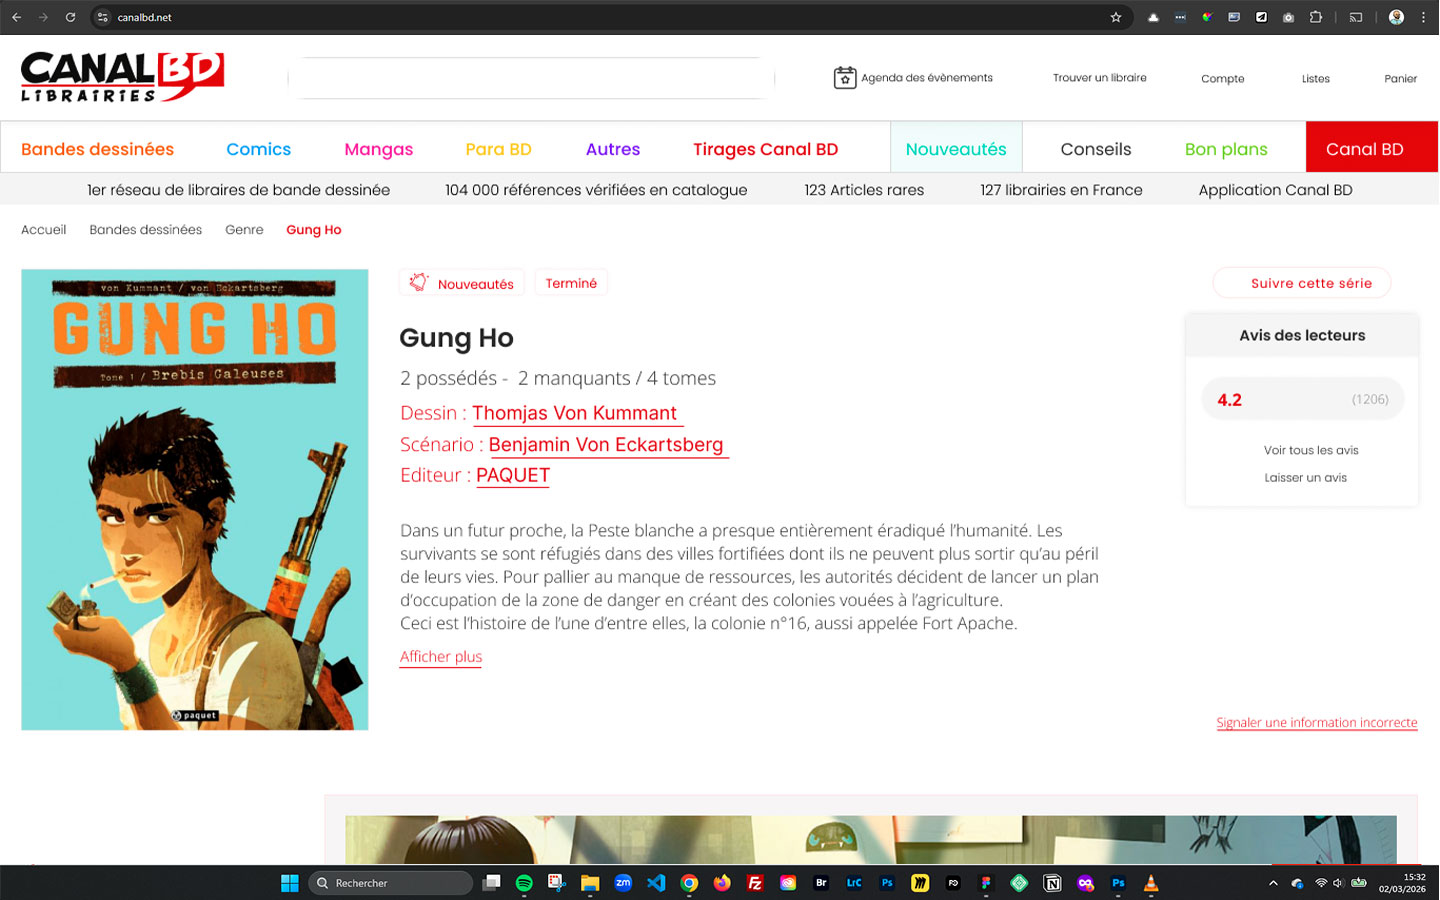Viewport: 1440px width, 900px height.
Task: Reload the page with the refresh icon
Action: (70, 17)
